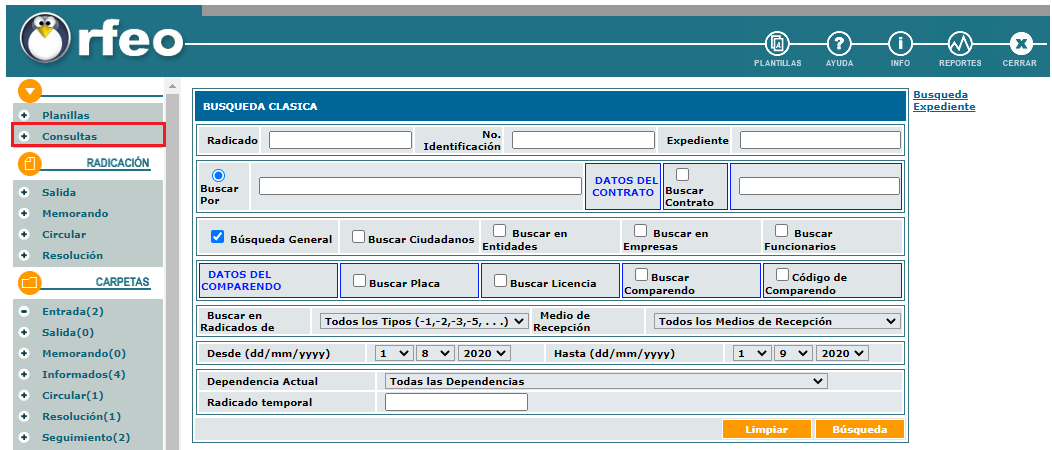
Task: Open Seguimiento(2) folder
Action: 86,437
